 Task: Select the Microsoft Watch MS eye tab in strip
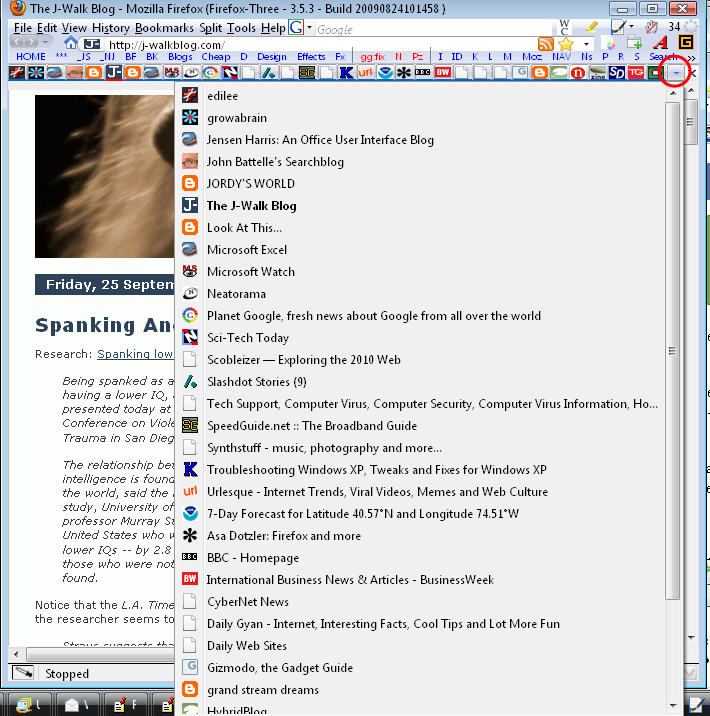172,73
